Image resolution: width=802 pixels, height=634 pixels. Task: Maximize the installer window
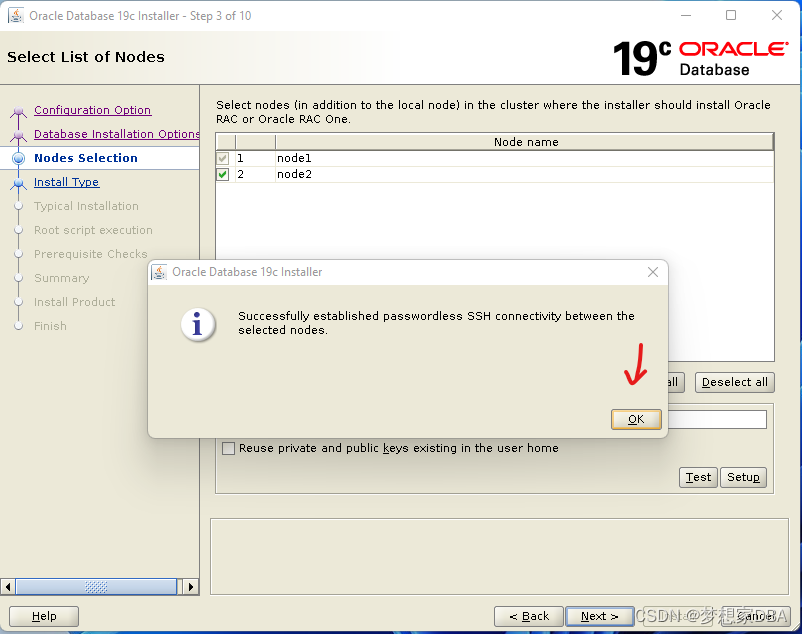coord(731,16)
